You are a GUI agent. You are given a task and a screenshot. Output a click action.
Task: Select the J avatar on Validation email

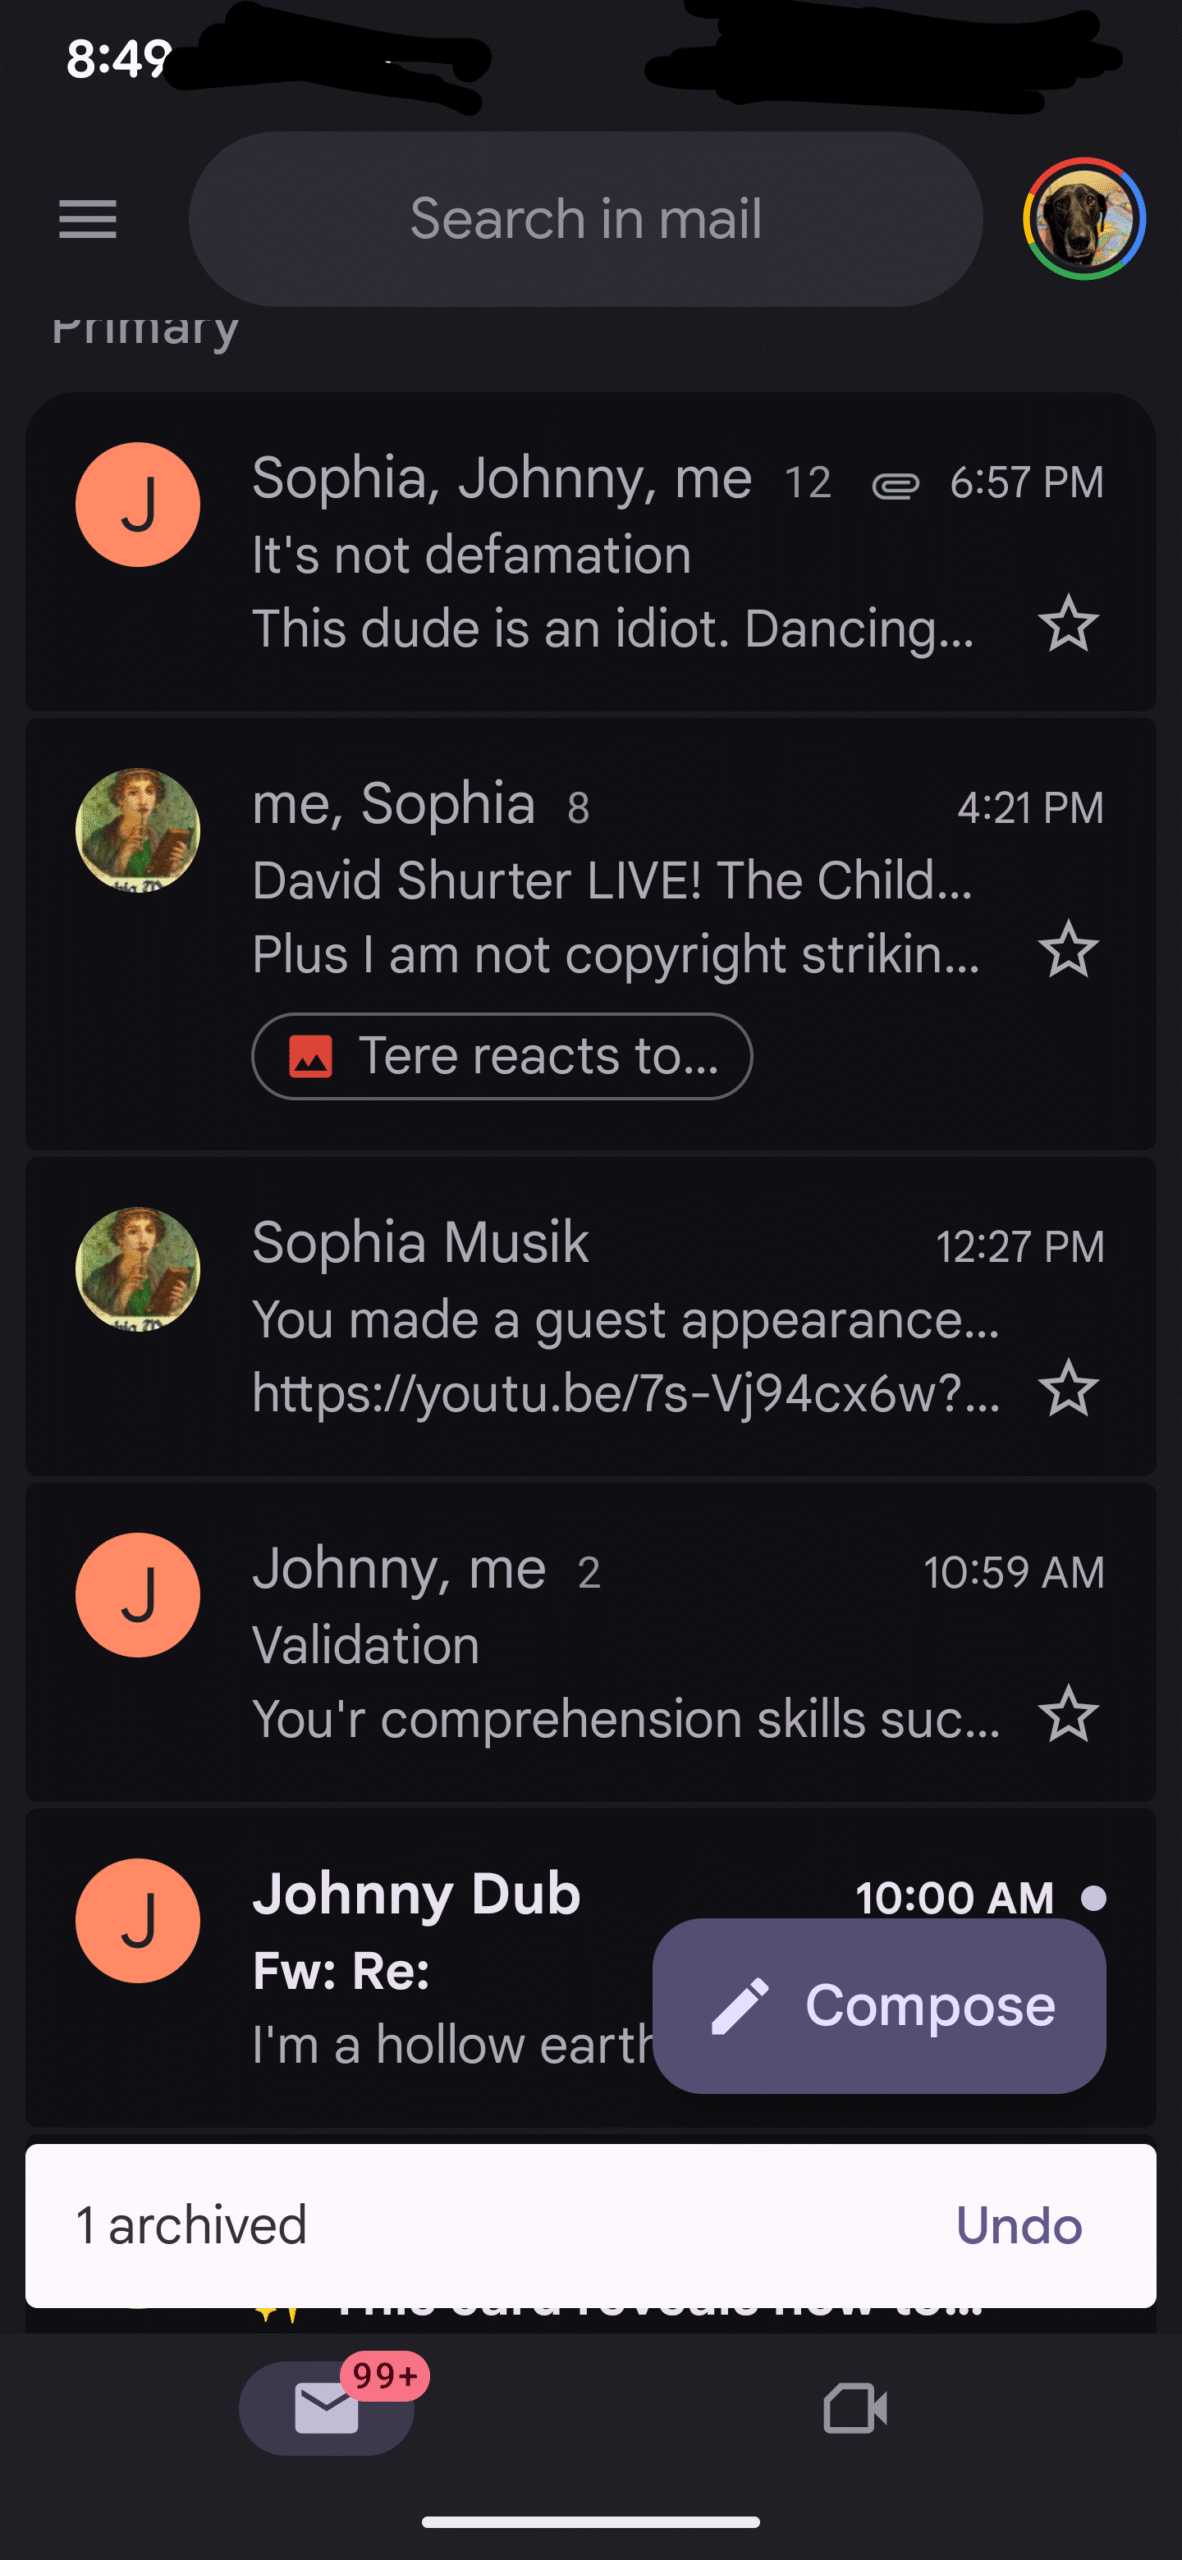(x=138, y=1595)
